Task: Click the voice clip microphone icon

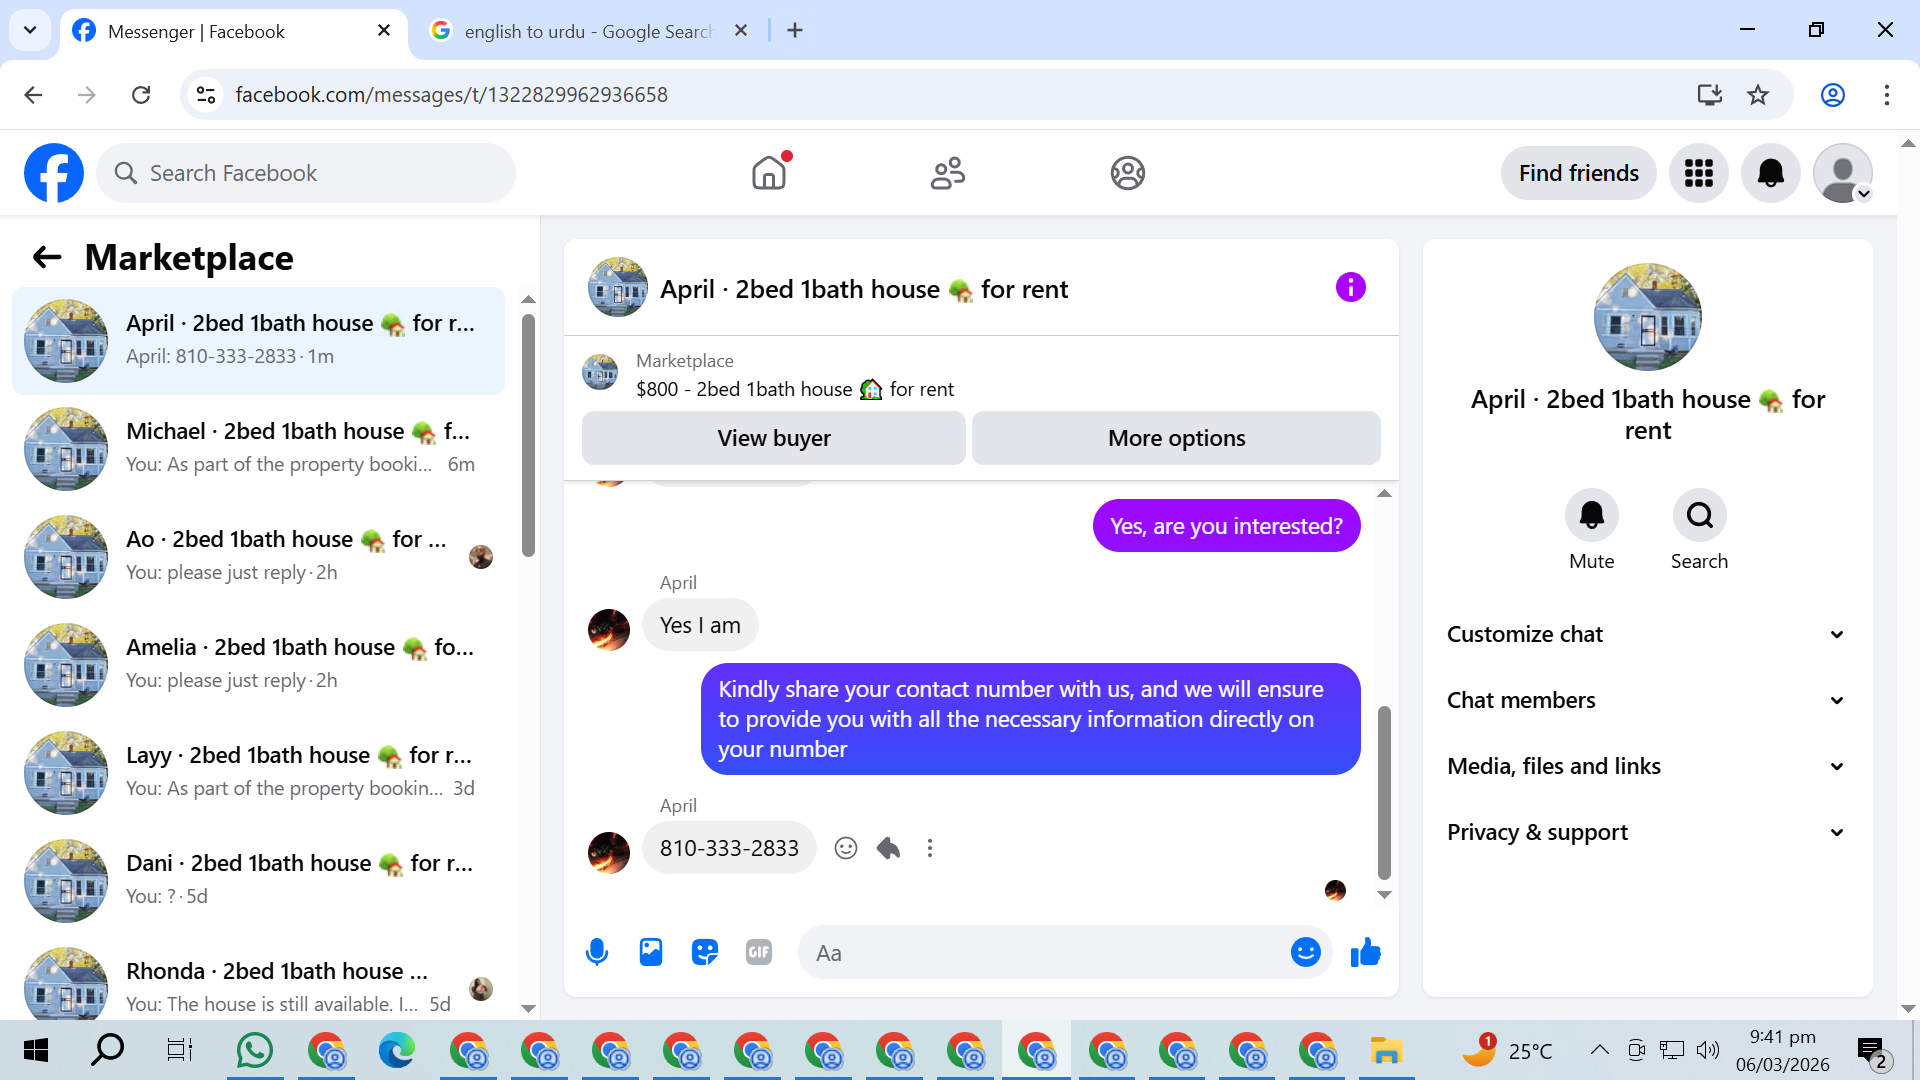Action: pyautogui.click(x=597, y=952)
